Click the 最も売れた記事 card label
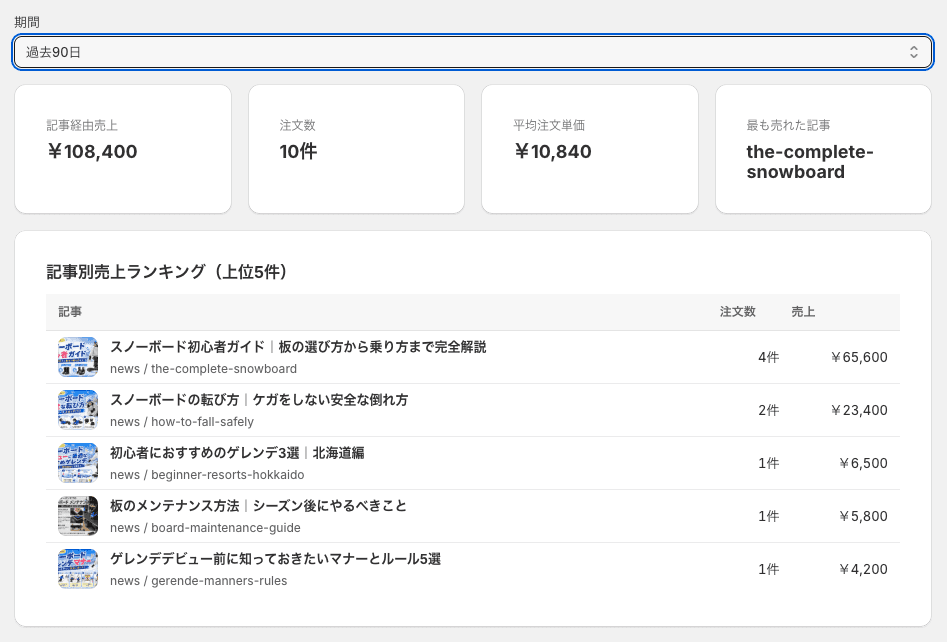 (788, 125)
